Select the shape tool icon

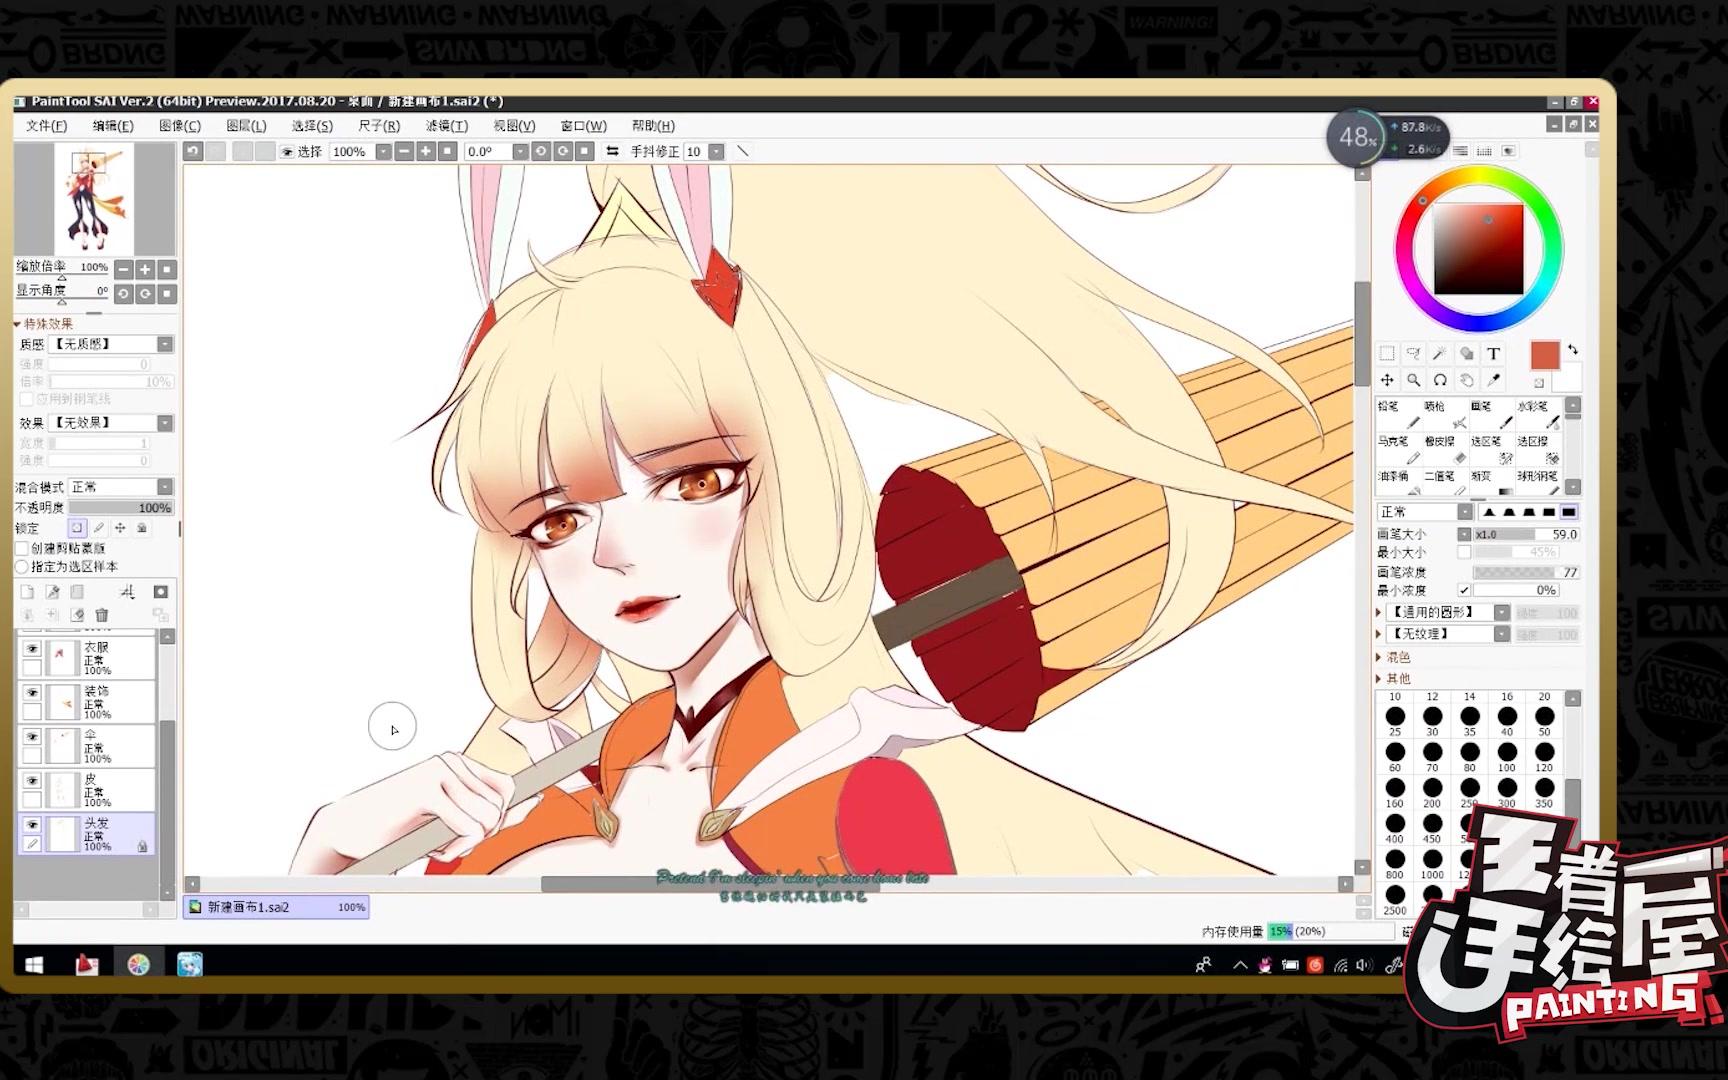pyautogui.click(x=1466, y=353)
